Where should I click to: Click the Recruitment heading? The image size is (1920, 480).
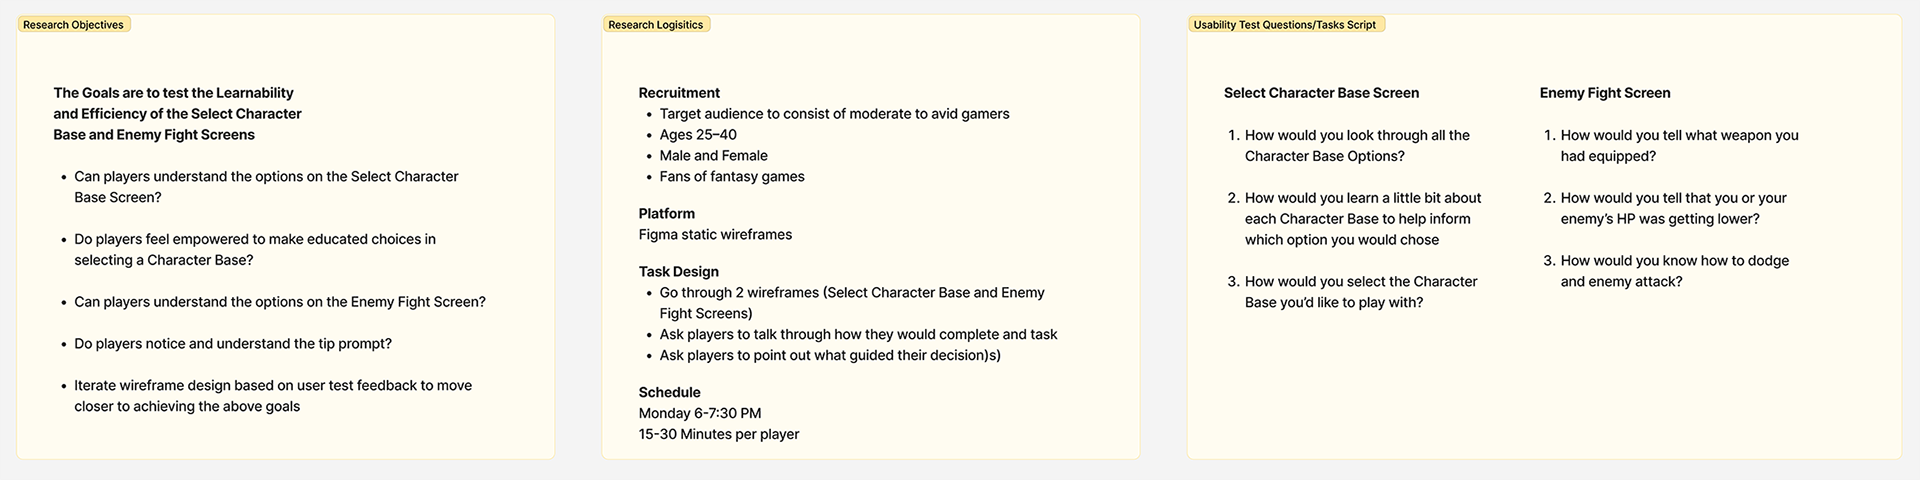point(679,93)
